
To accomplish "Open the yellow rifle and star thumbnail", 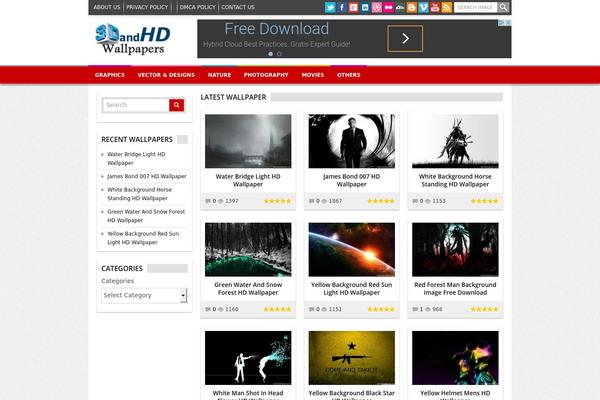I will [x=352, y=358].
